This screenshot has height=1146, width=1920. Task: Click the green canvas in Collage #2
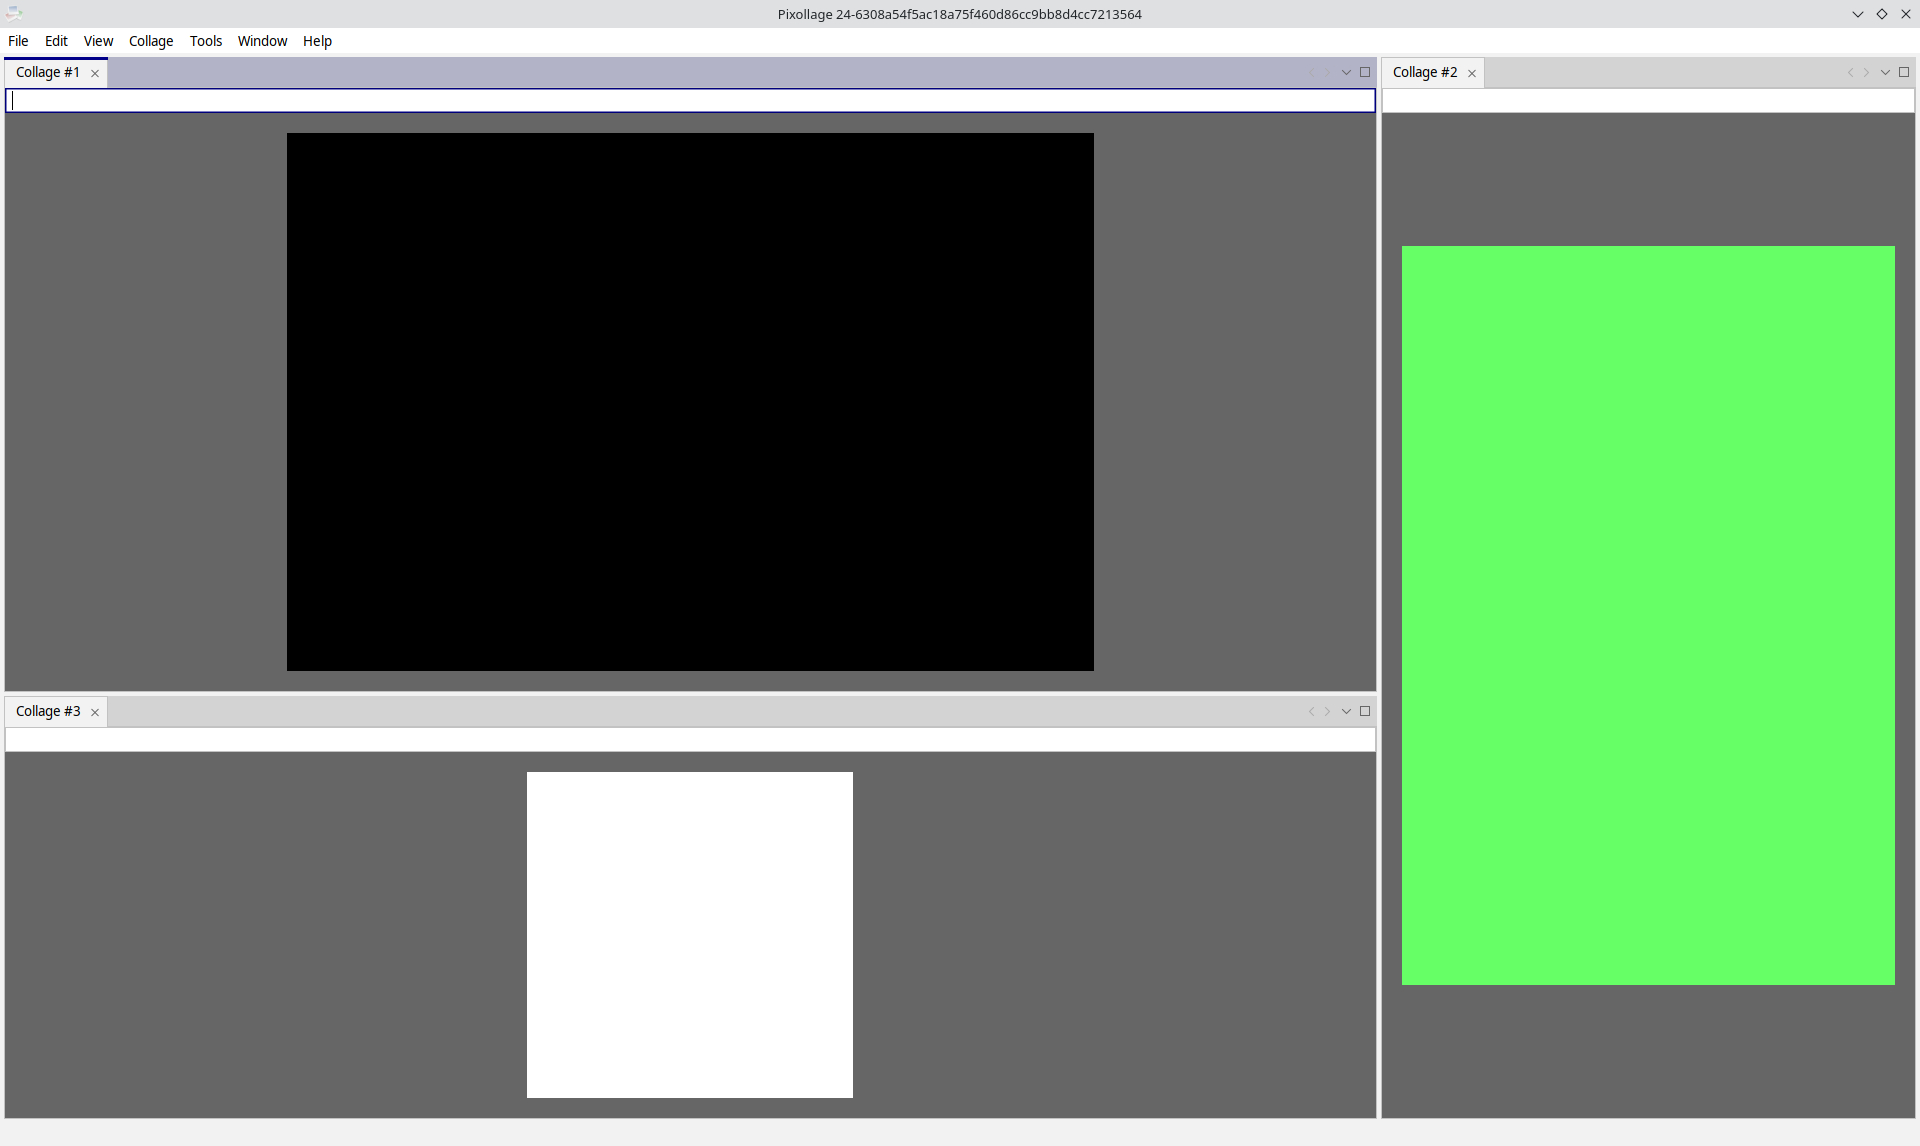pyautogui.click(x=1648, y=615)
